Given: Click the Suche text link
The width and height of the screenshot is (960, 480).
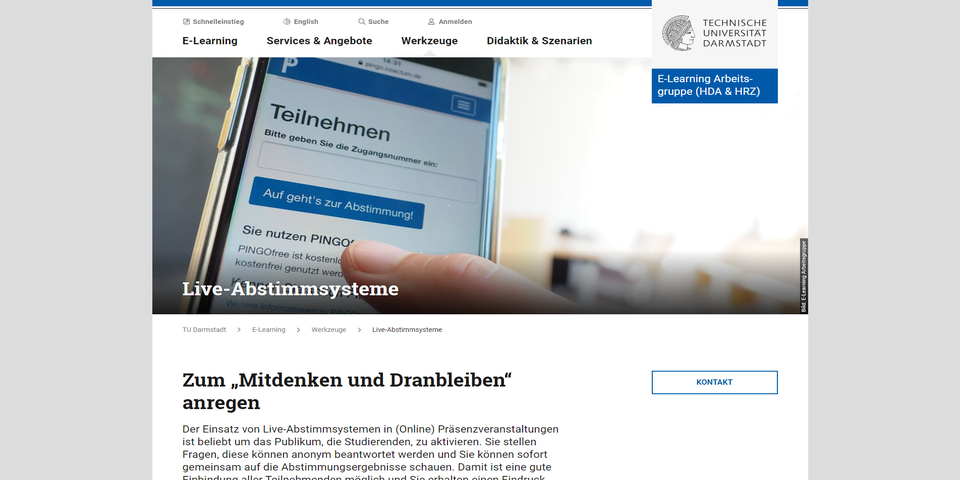Looking at the screenshot, I should coord(378,21).
